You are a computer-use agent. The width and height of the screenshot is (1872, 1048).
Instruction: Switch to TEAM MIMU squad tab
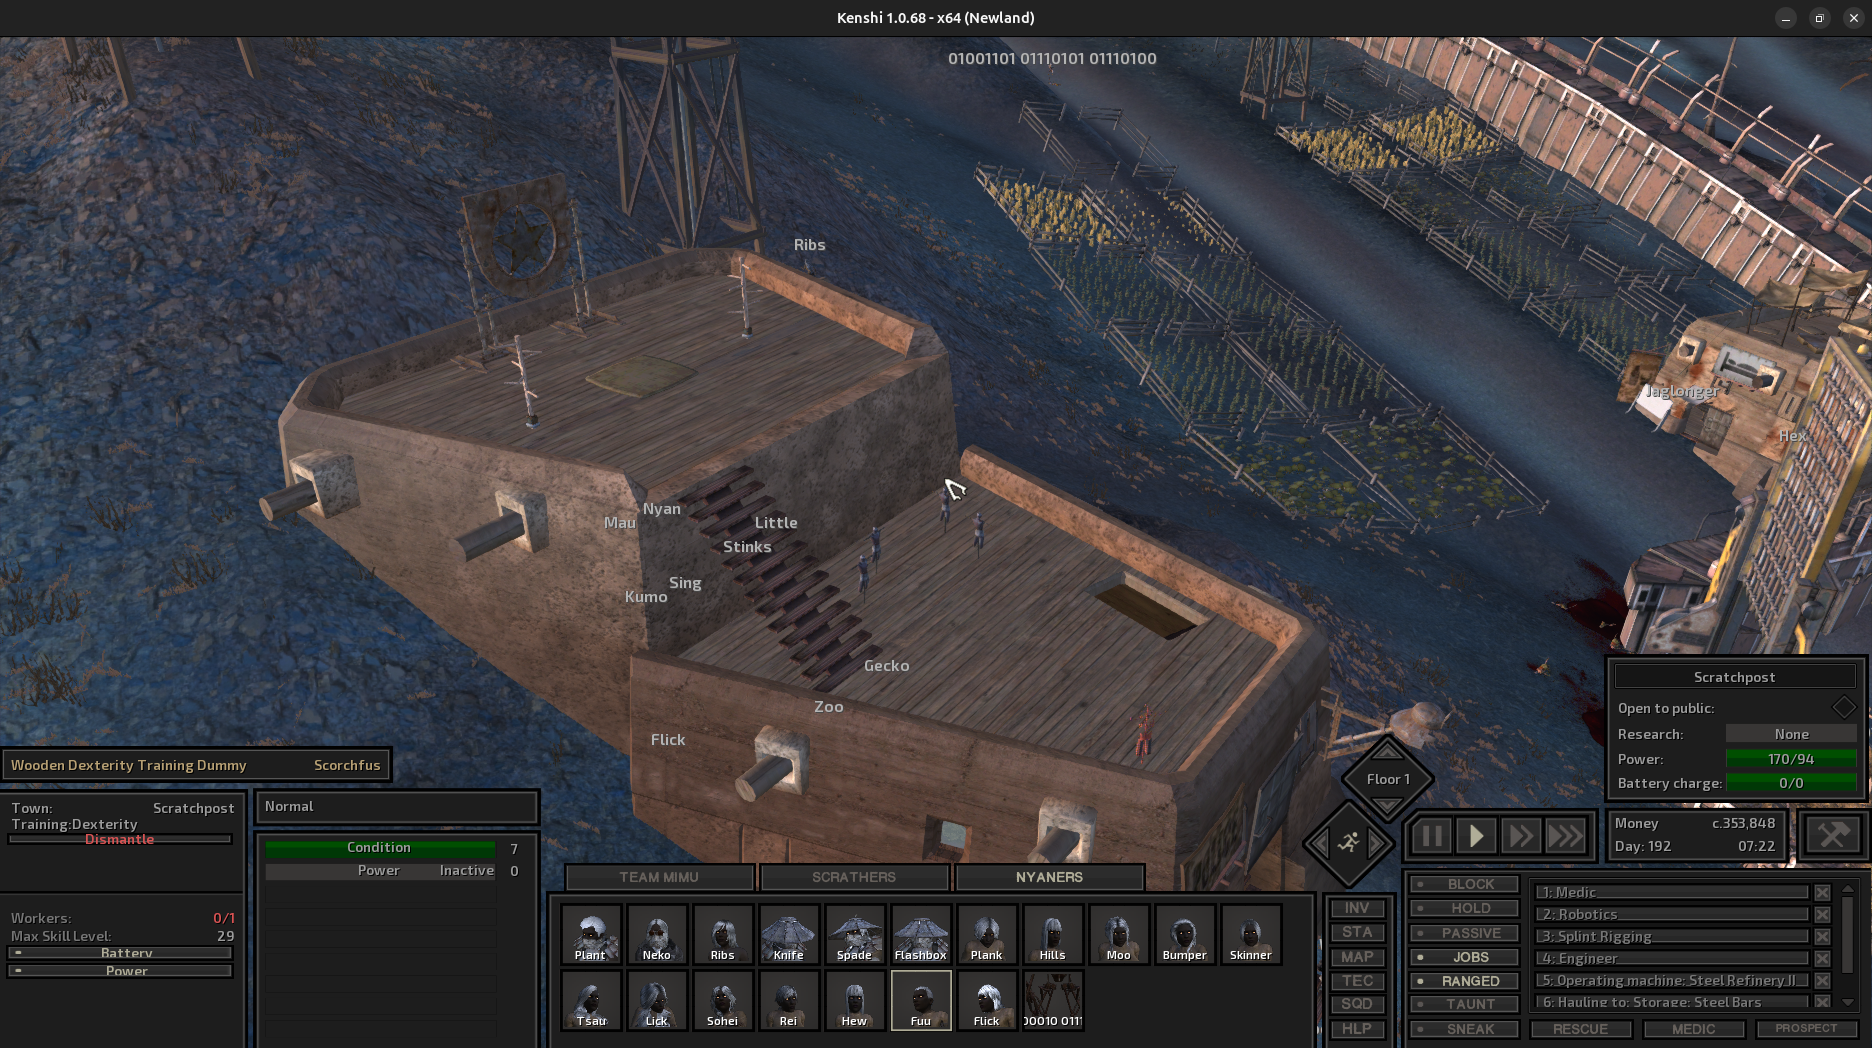click(x=659, y=877)
